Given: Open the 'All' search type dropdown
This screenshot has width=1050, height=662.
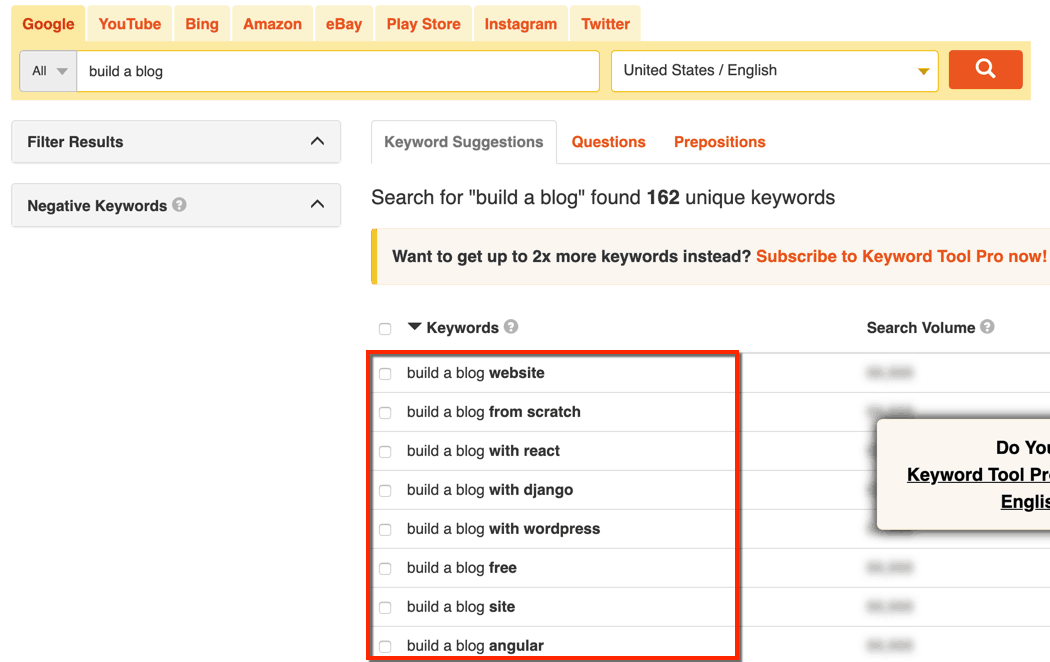Looking at the screenshot, I should tap(48, 71).
